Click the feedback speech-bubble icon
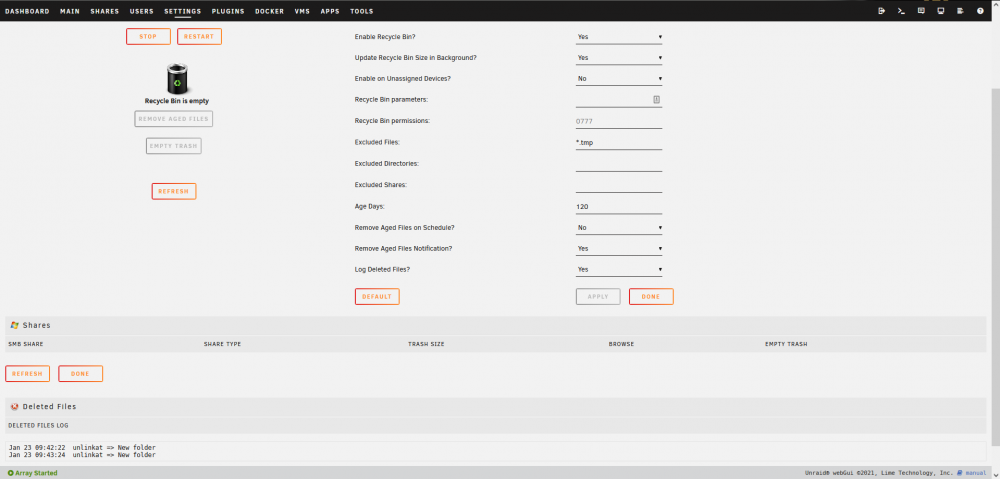The height and width of the screenshot is (479, 1000). coord(921,11)
